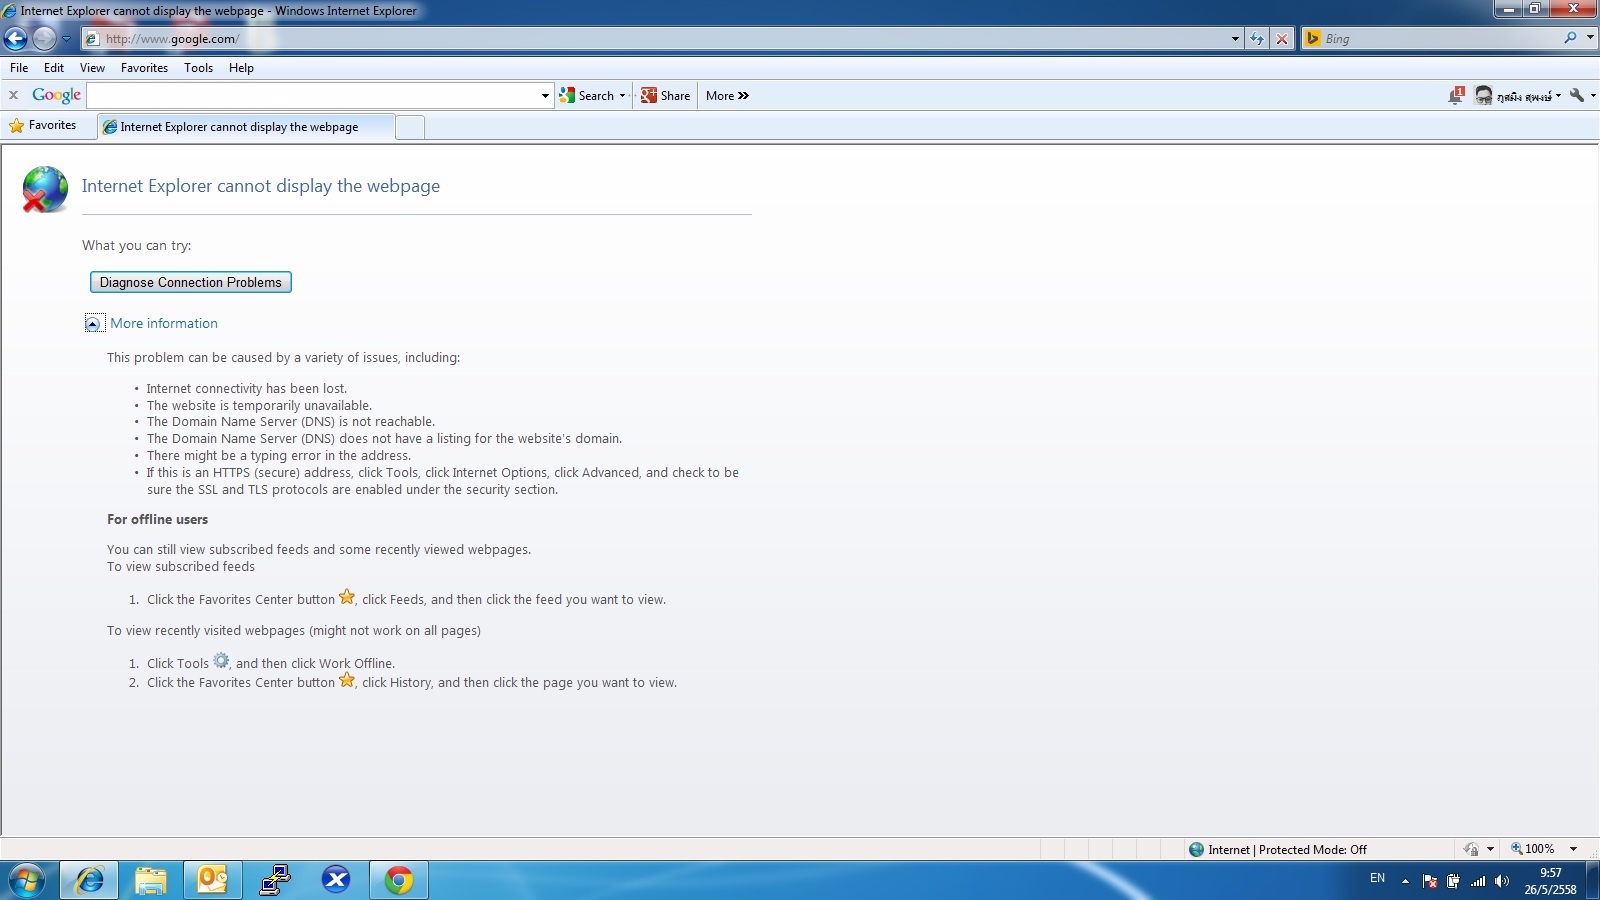
Task: Expand the address bar URL history dropdown
Action: pos(1235,39)
